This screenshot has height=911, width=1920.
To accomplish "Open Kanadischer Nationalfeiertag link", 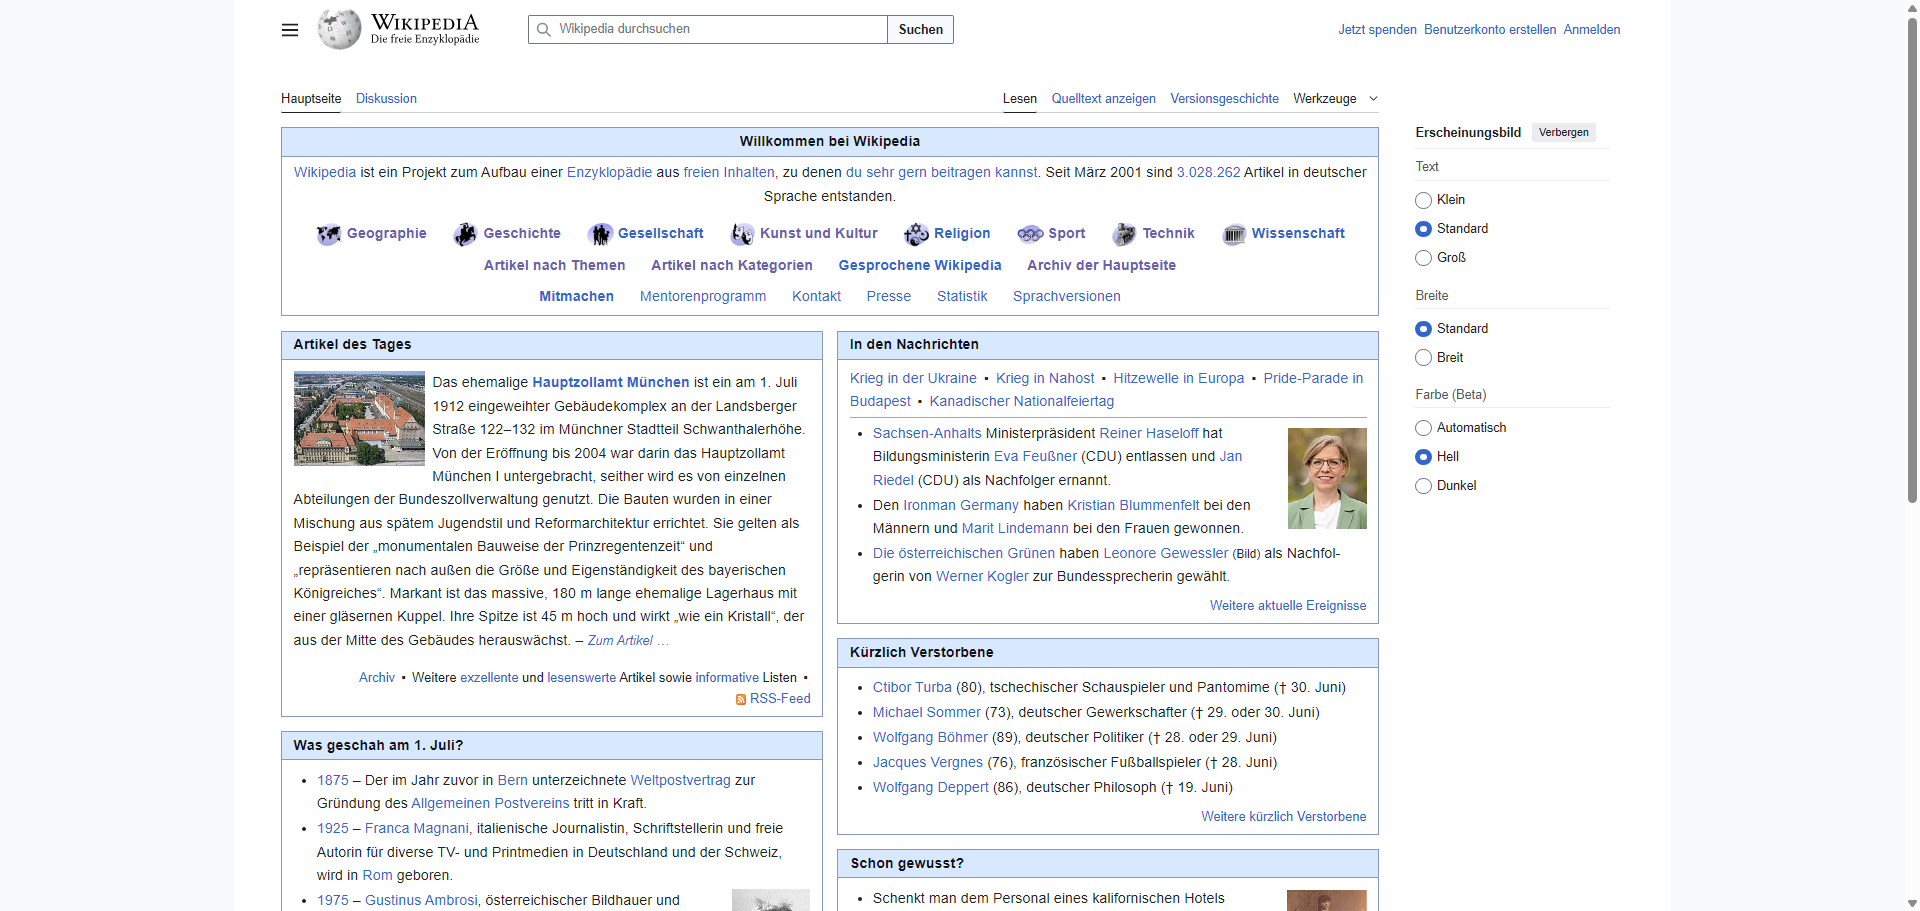I will [1021, 402].
